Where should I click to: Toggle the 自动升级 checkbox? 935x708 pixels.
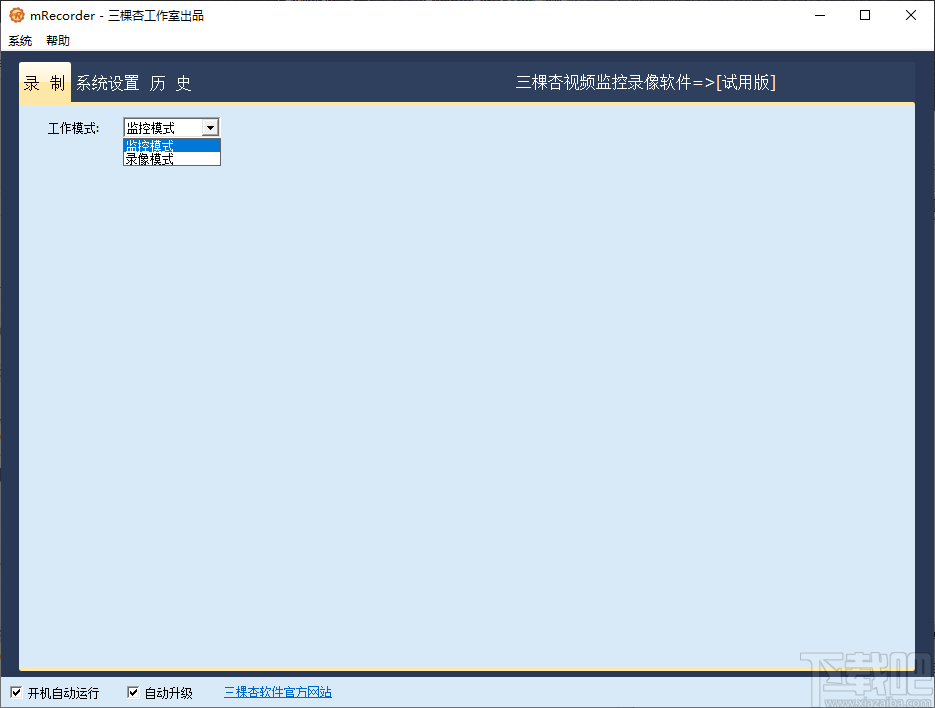133,691
